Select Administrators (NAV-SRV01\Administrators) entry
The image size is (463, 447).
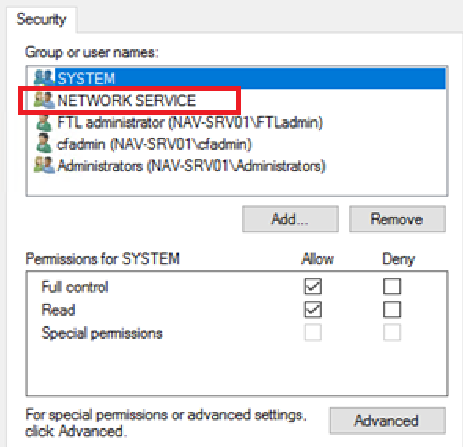[x=191, y=166]
